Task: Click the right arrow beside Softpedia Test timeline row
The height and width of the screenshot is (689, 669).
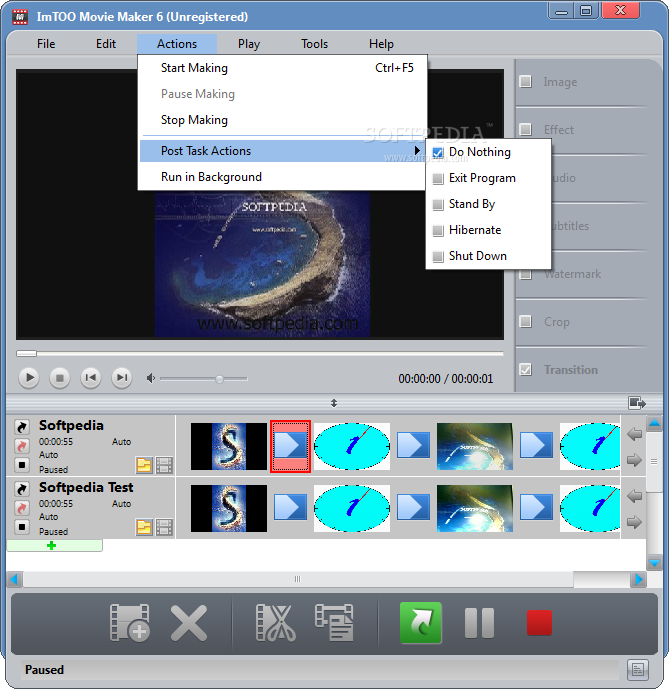Action: [x=634, y=522]
